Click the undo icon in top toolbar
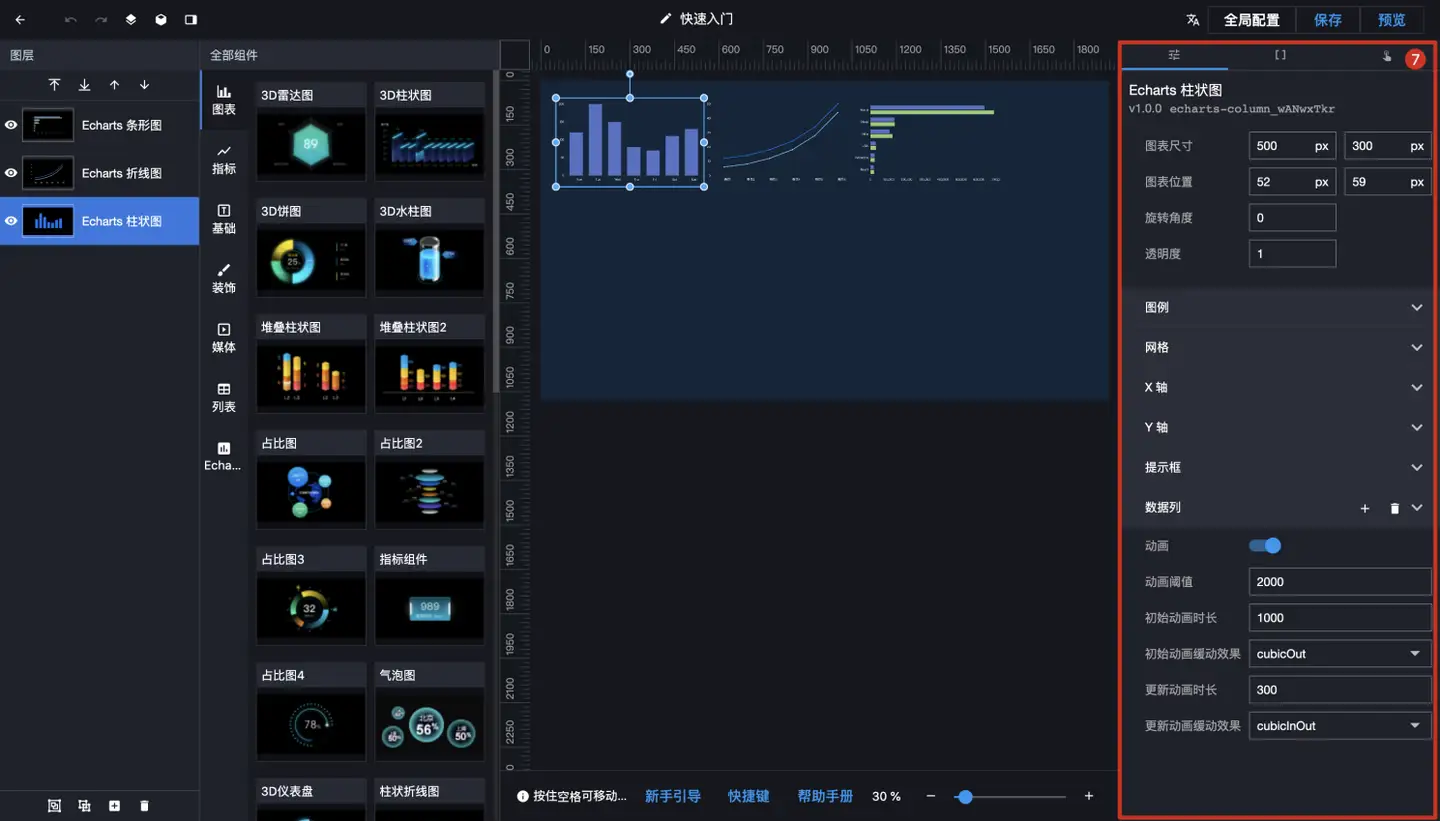Screen dimensions: 1440x821 (x=70, y=20)
